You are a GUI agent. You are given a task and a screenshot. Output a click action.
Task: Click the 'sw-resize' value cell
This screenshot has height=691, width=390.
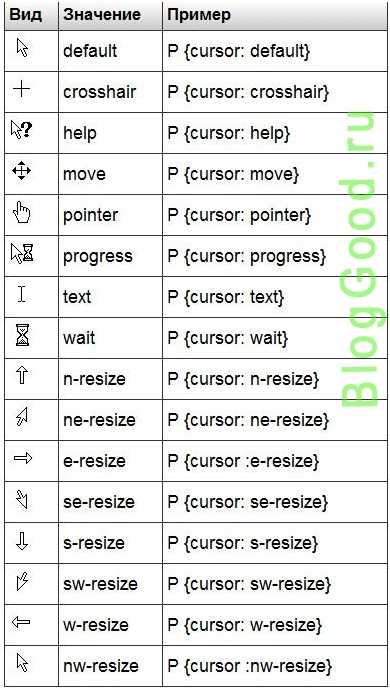pos(111,584)
